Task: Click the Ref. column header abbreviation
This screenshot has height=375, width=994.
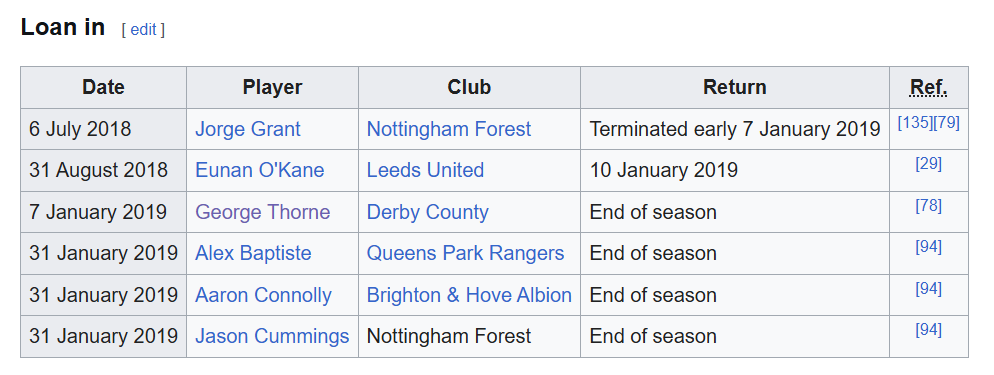Action: (929, 87)
